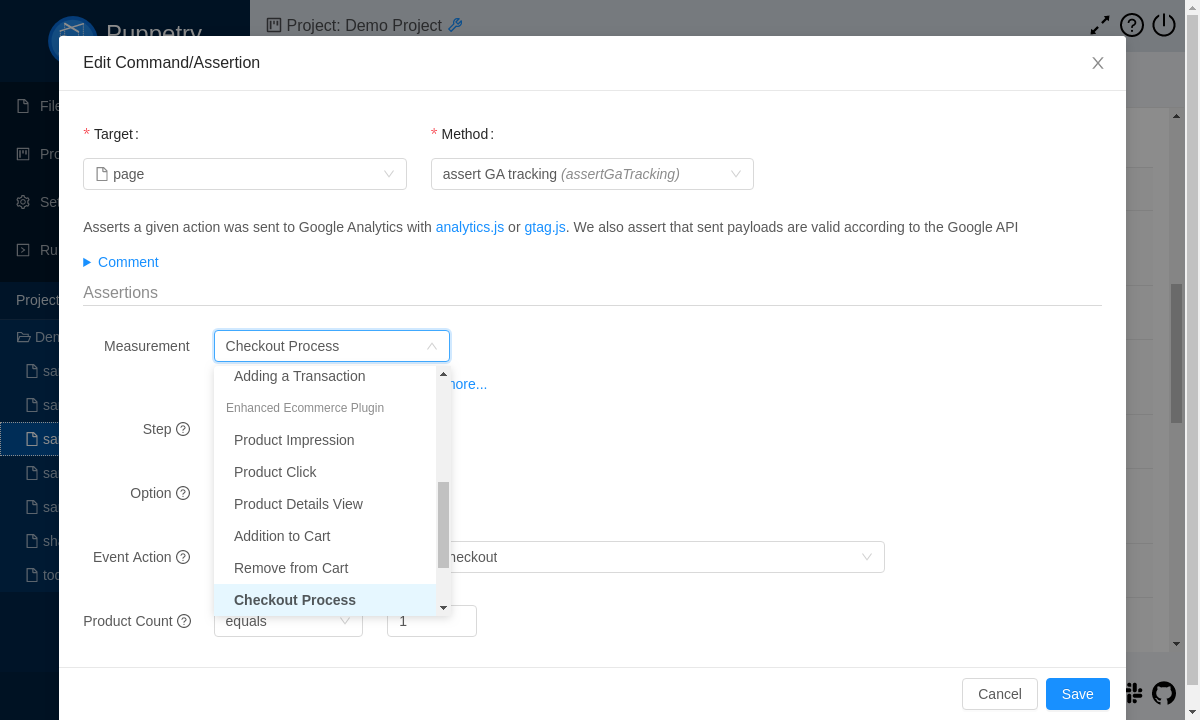Image resolution: width=1200 pixels, height=720 pixels.
Task: Click the power off icon in the header
Action: [x=1163, y=25]
